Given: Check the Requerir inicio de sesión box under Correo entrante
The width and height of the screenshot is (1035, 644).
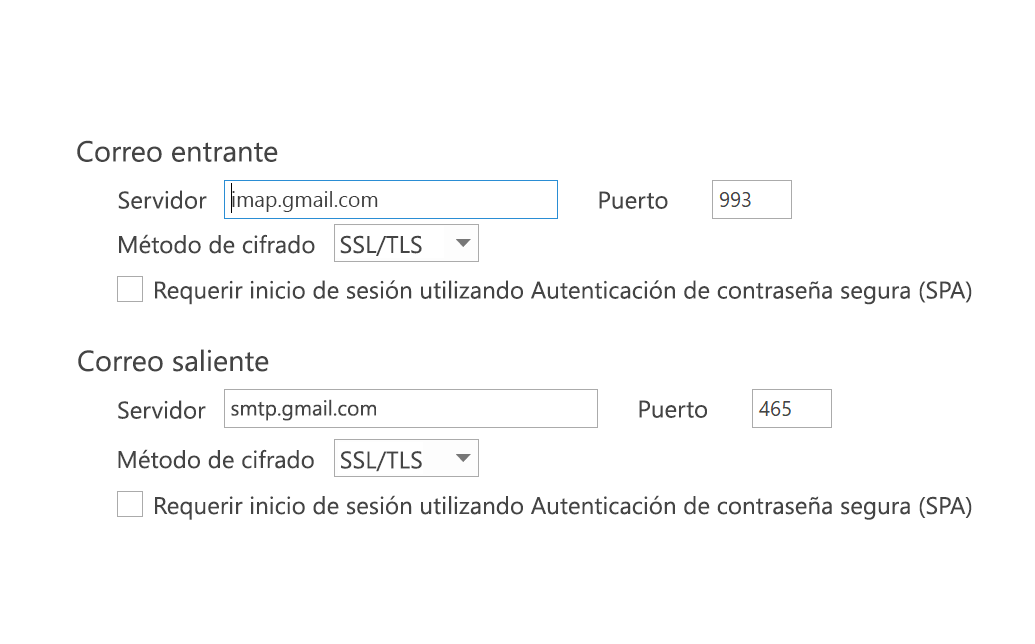Looking at the screenshot, I should 129,289.
